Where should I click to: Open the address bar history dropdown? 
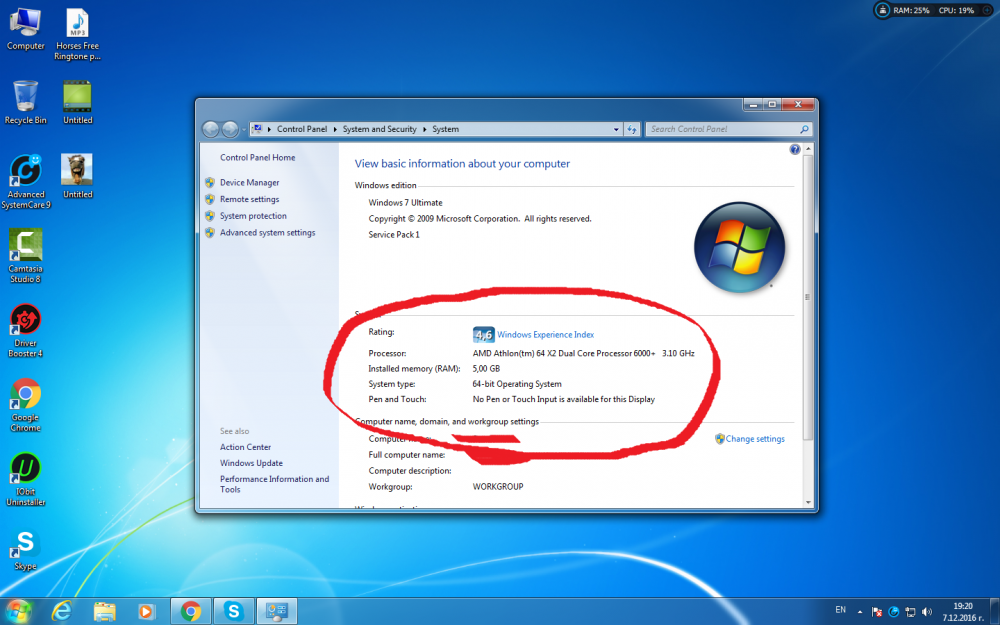point(616,129)
